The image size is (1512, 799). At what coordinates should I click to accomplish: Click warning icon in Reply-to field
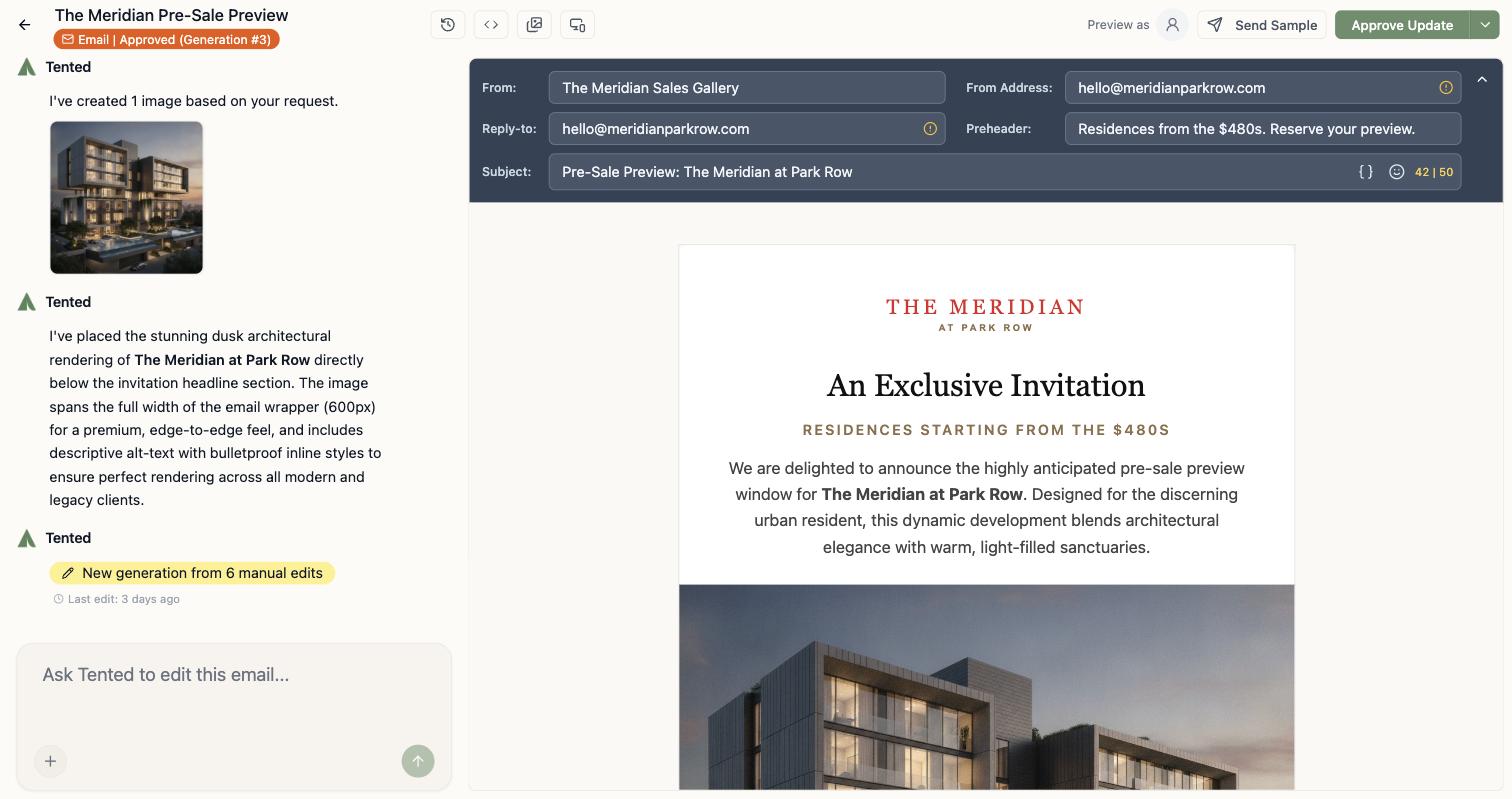tap(930, 129)
